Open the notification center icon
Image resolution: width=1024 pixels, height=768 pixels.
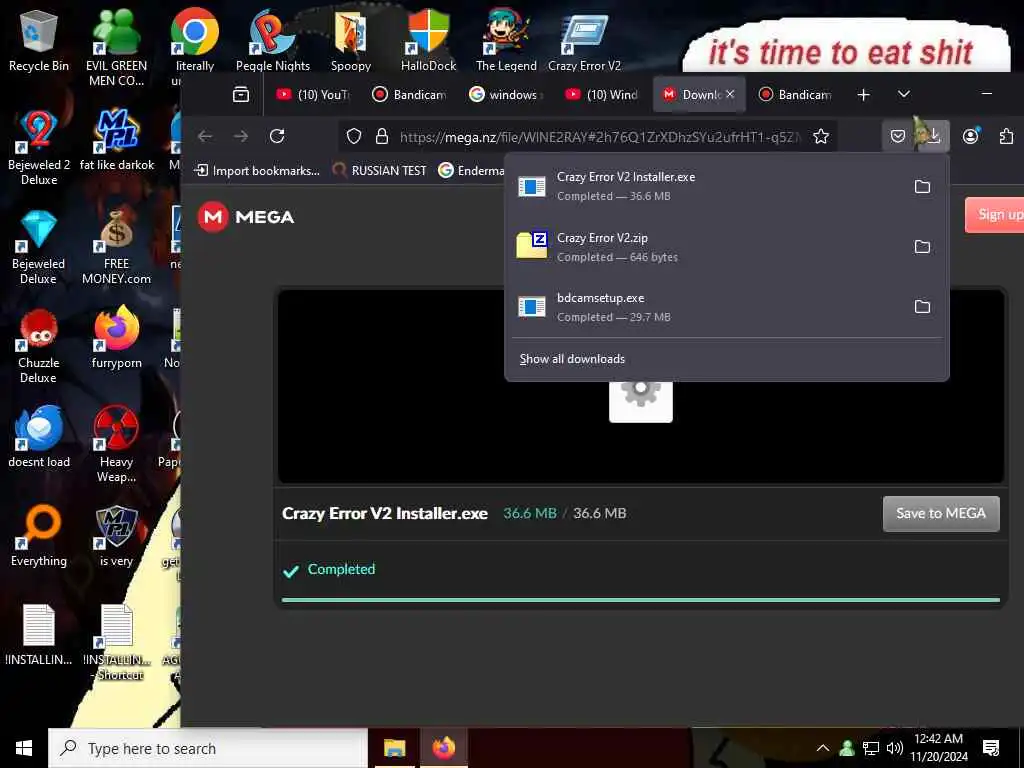point(991,748)
